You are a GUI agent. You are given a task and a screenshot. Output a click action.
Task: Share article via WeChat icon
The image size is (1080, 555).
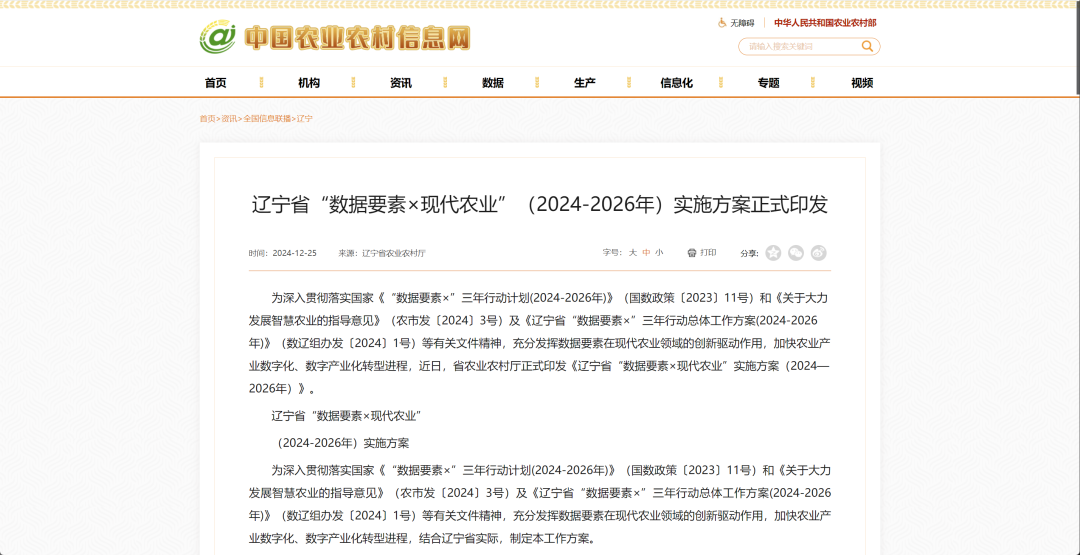click(x=796, y=253)
